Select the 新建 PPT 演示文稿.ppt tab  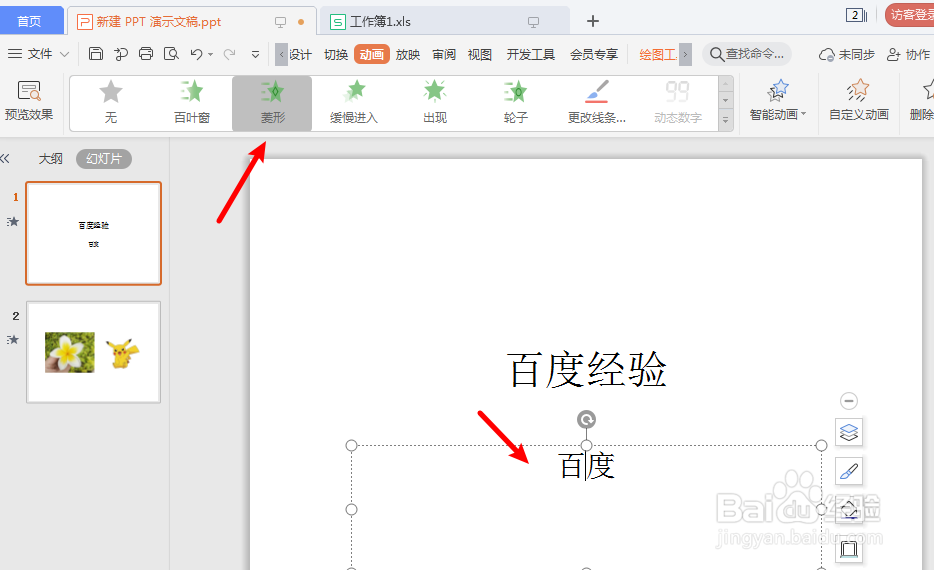coord(192,21)
